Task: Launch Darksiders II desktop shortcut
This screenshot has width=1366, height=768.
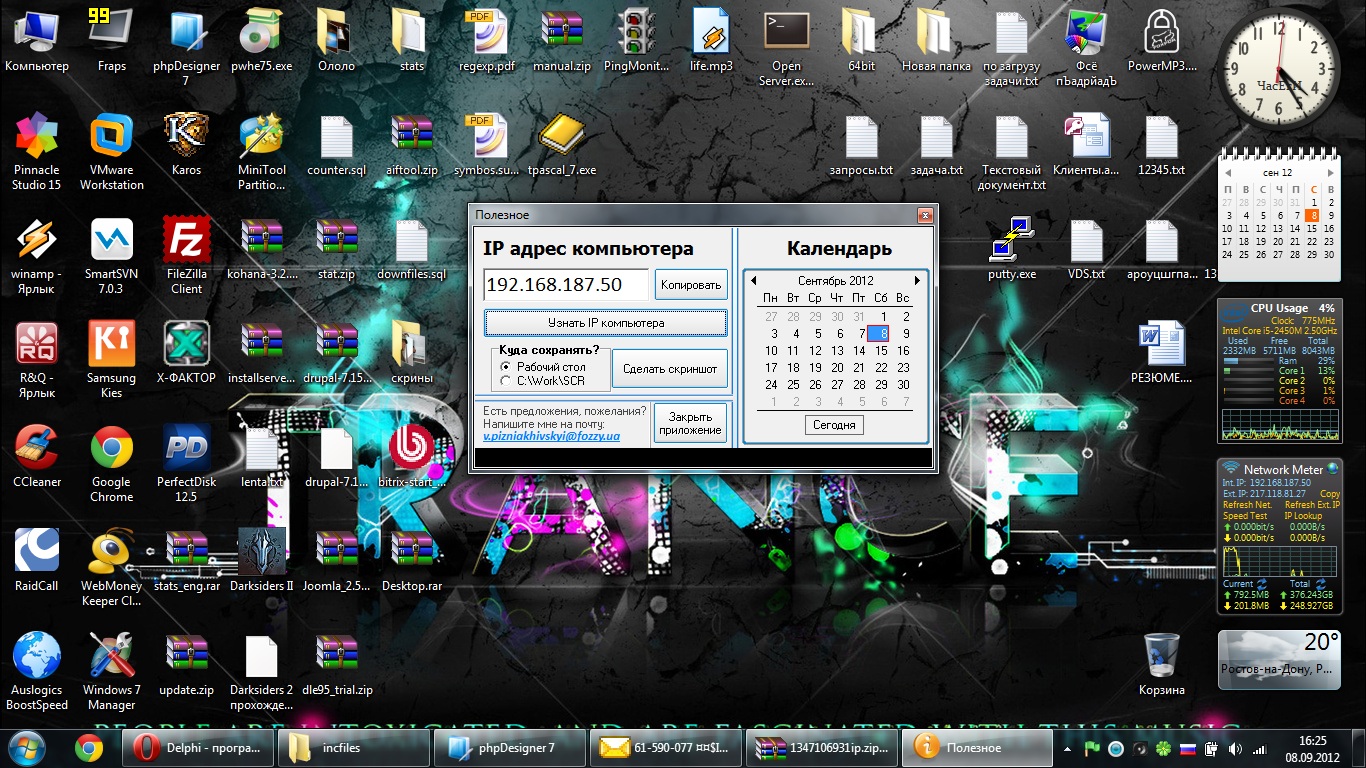Action: coord(261,553)
